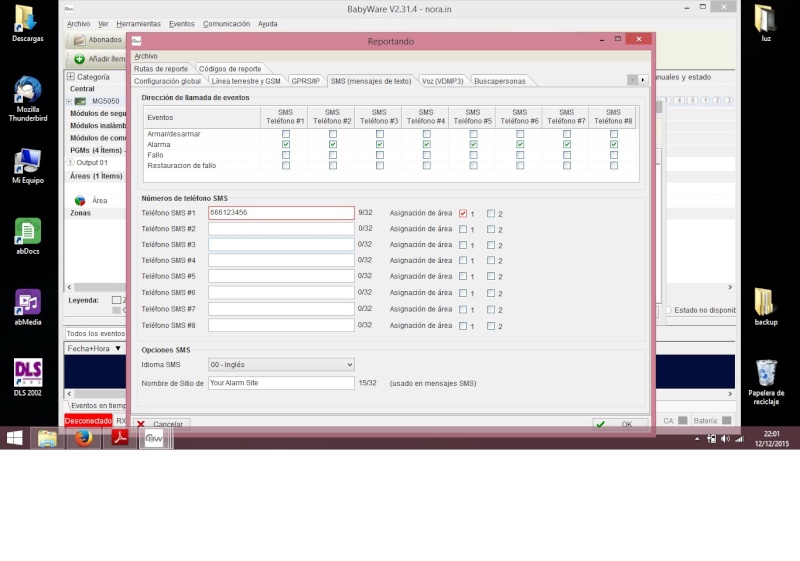Click the OK button
Viewport: 800px width, 561px height.
click(x=620, y=424)
